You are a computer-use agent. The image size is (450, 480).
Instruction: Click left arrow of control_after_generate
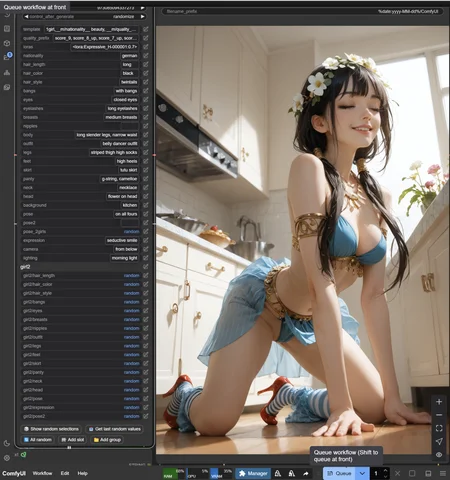tap(26, 16)
